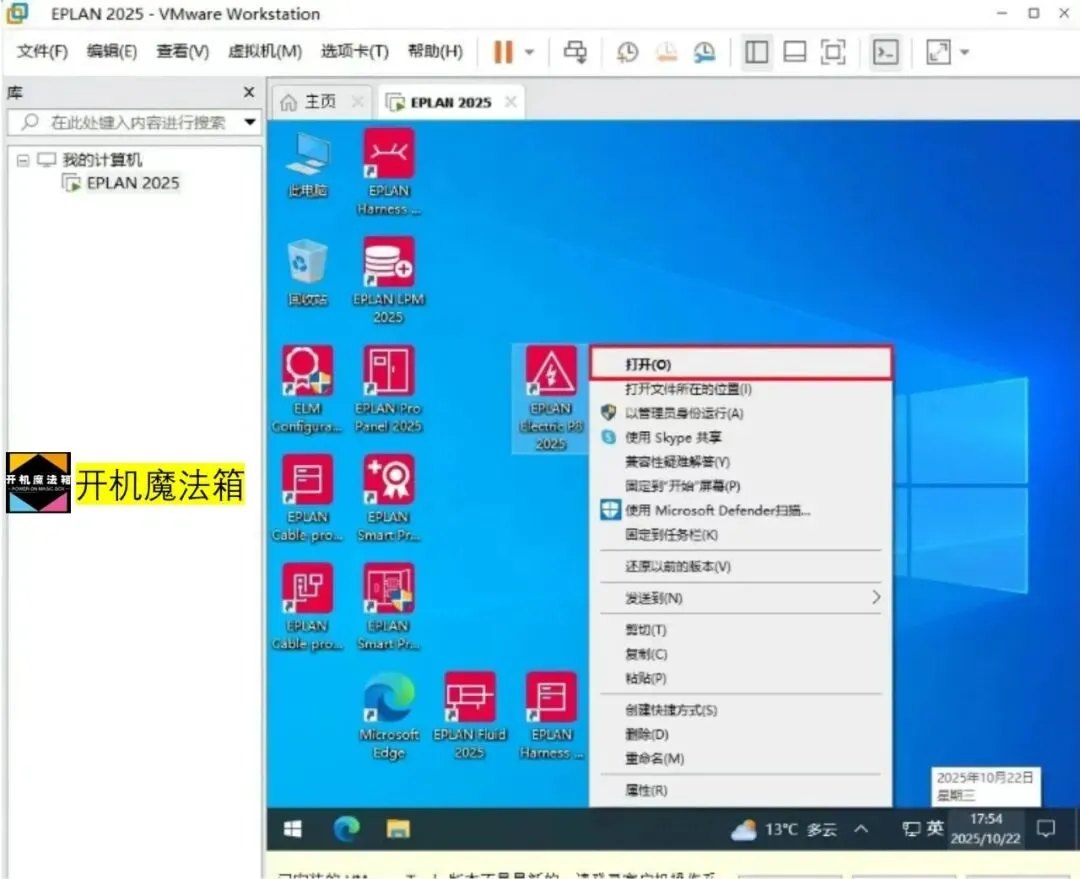The height and width of the screenshot is (879, 1080).
Task: Open 属性(R) properties entry
Action: pyautogui.click(x=741, y=790)
